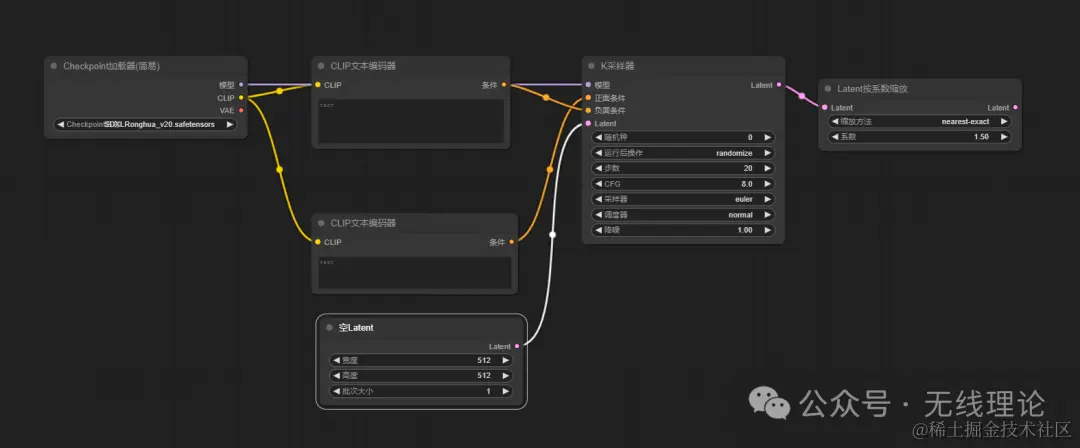Click the 模型 output port on Checkpoint加载器
Image resolution: width=1080 pixels, height=448 pixels.
[x=240, y=85]
